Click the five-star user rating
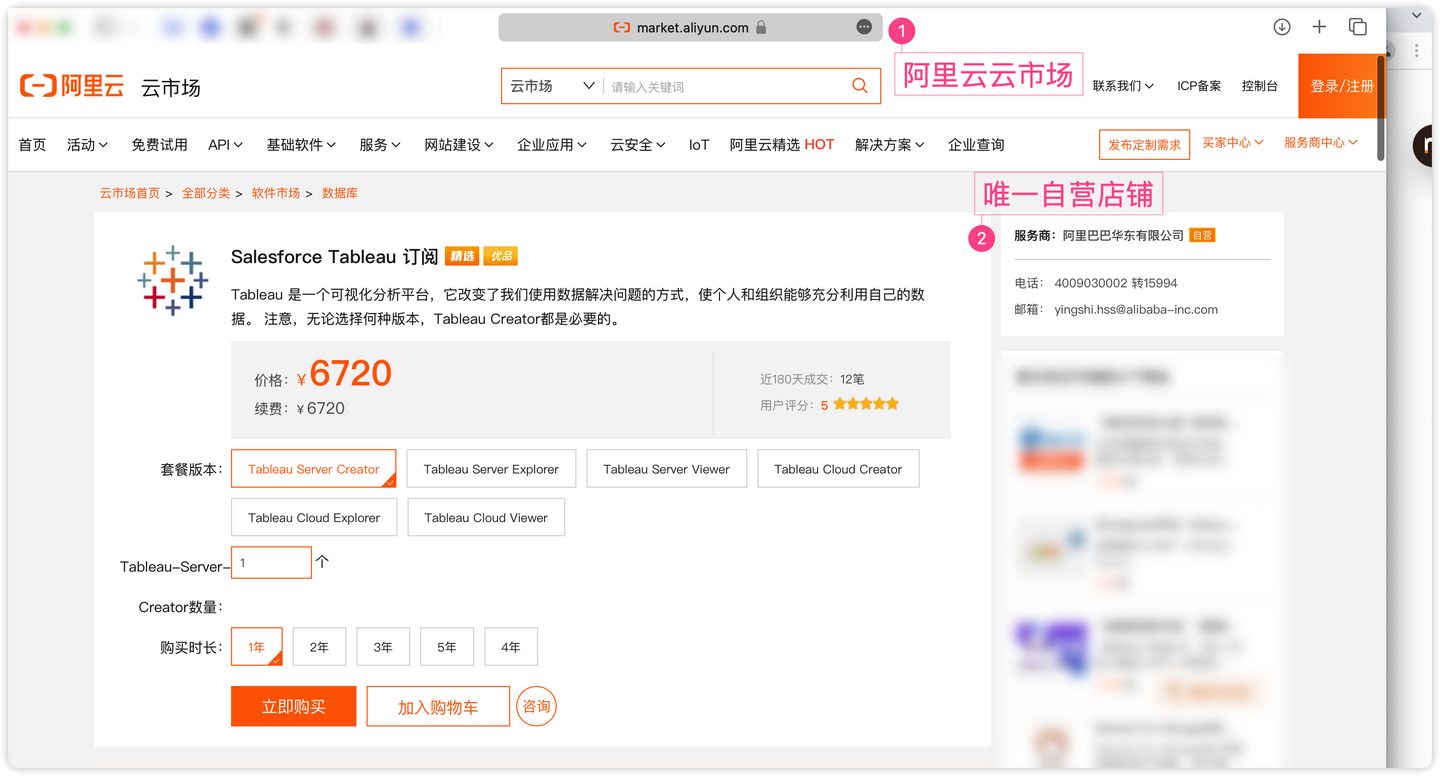The height and width of the screenshot is (776, 1440). [866, 404]
